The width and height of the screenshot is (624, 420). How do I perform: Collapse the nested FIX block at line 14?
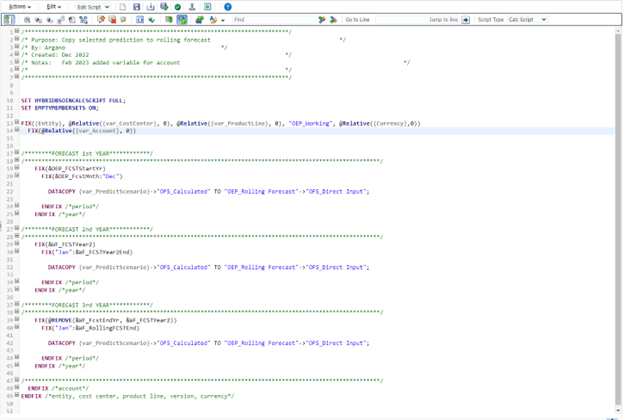(x=17, y=130)
